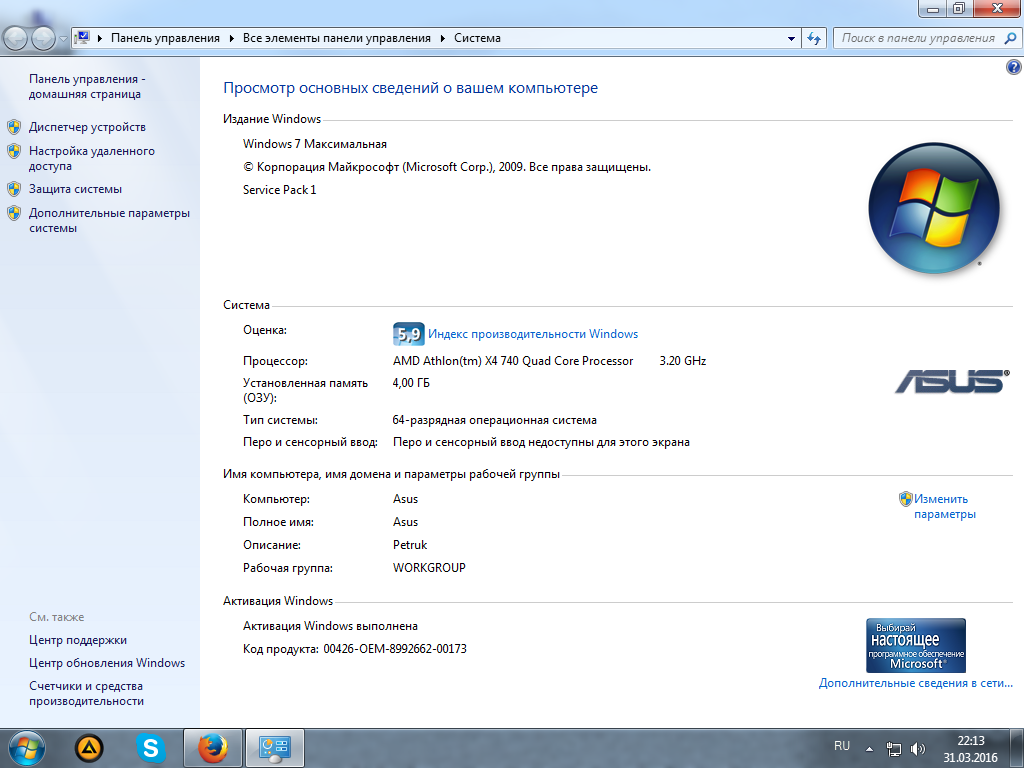1024x768 pixels.
Task: Click Активация Windows выполнена text
Action: pyautogui.click(x=330, y=626)
